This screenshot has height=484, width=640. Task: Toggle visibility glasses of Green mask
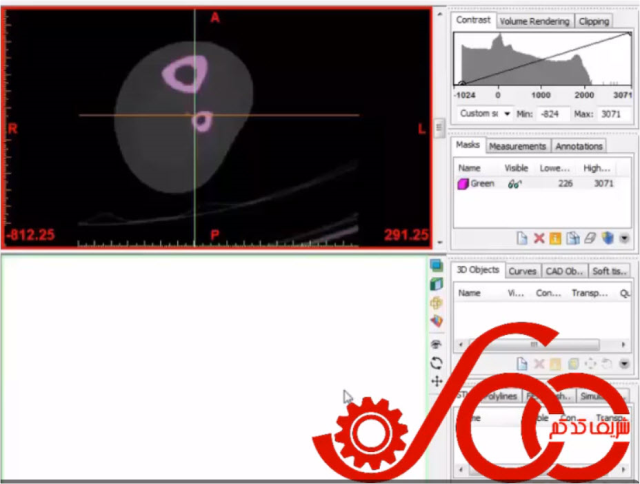[x=515, y=184]
